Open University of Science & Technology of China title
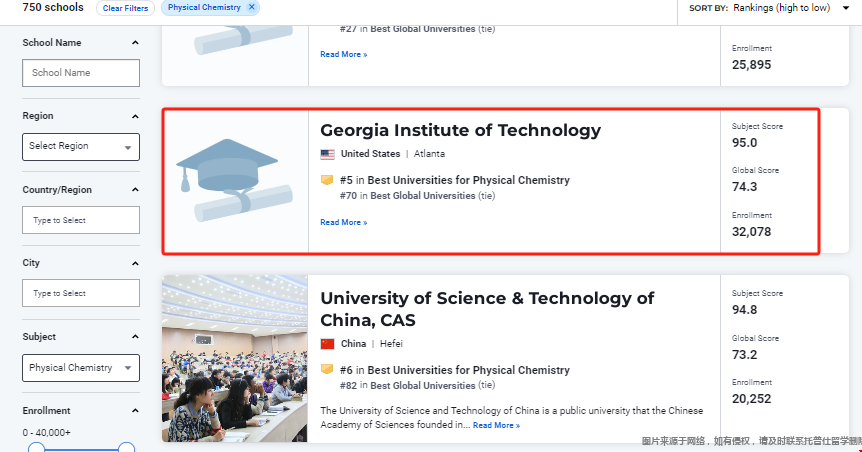Screen dimensions: 862x452 tap(487, 309)
